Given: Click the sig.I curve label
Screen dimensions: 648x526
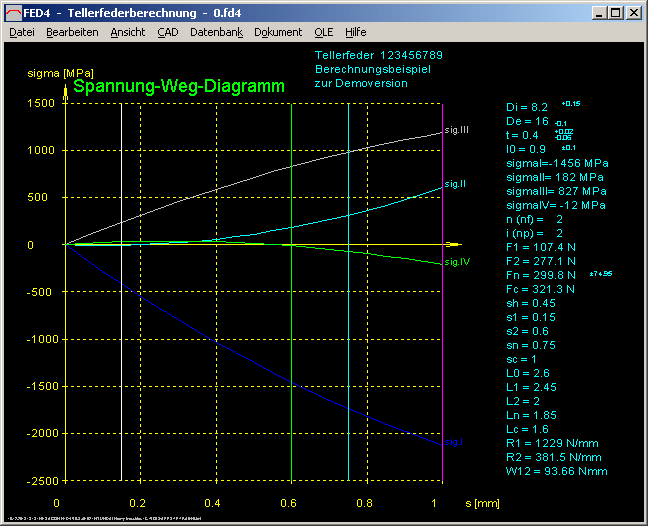Looking at the screenshot, I should (x=453, y=442).
